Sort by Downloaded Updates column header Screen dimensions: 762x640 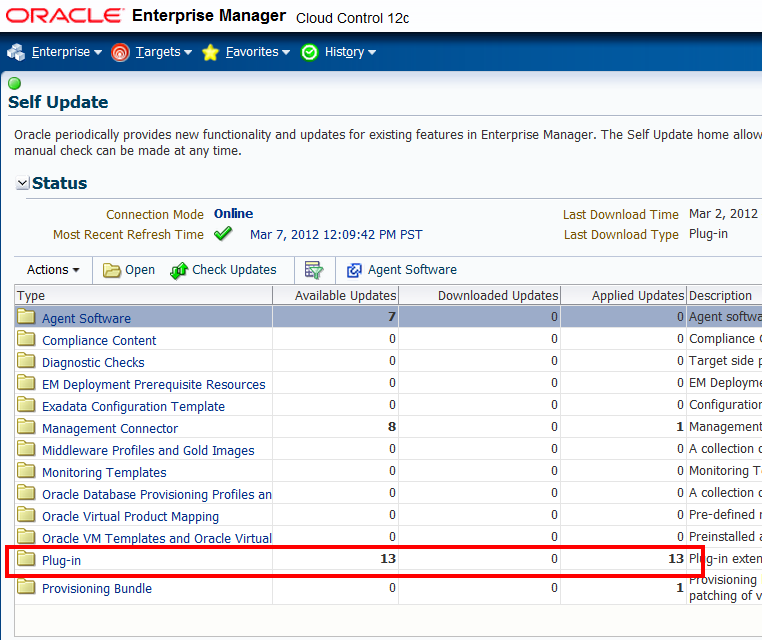480,295
